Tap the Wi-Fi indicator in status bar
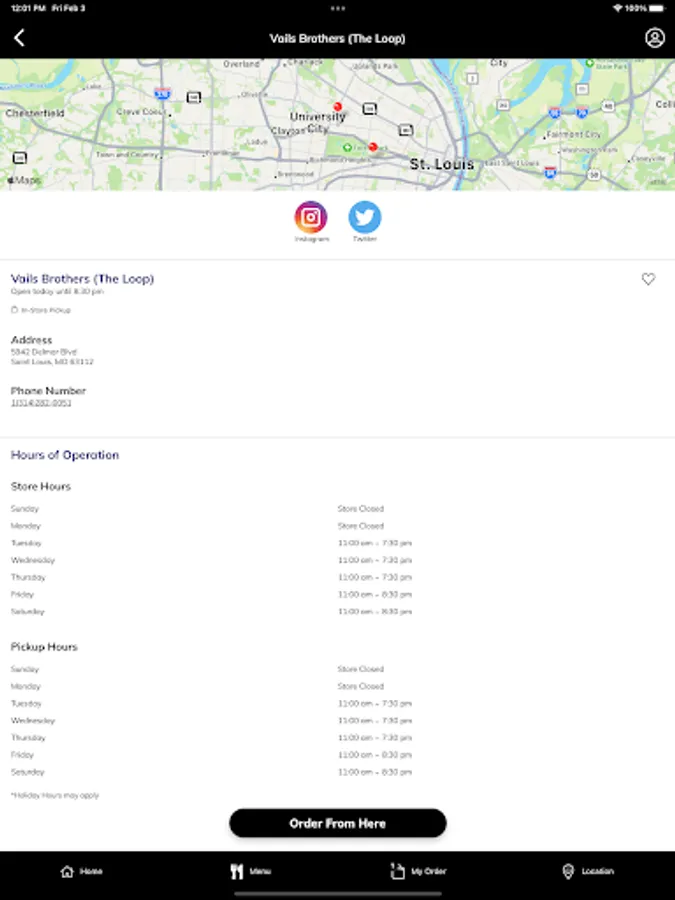 click(618, 8)
